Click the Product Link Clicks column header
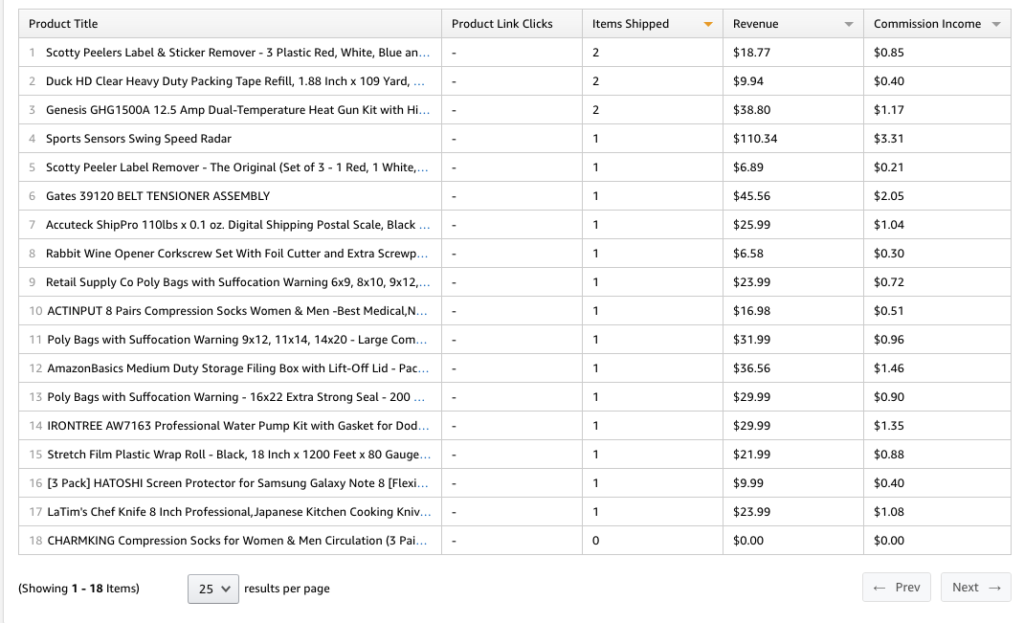This screenshot has width=1024, height=623. (x=502, y=24)
